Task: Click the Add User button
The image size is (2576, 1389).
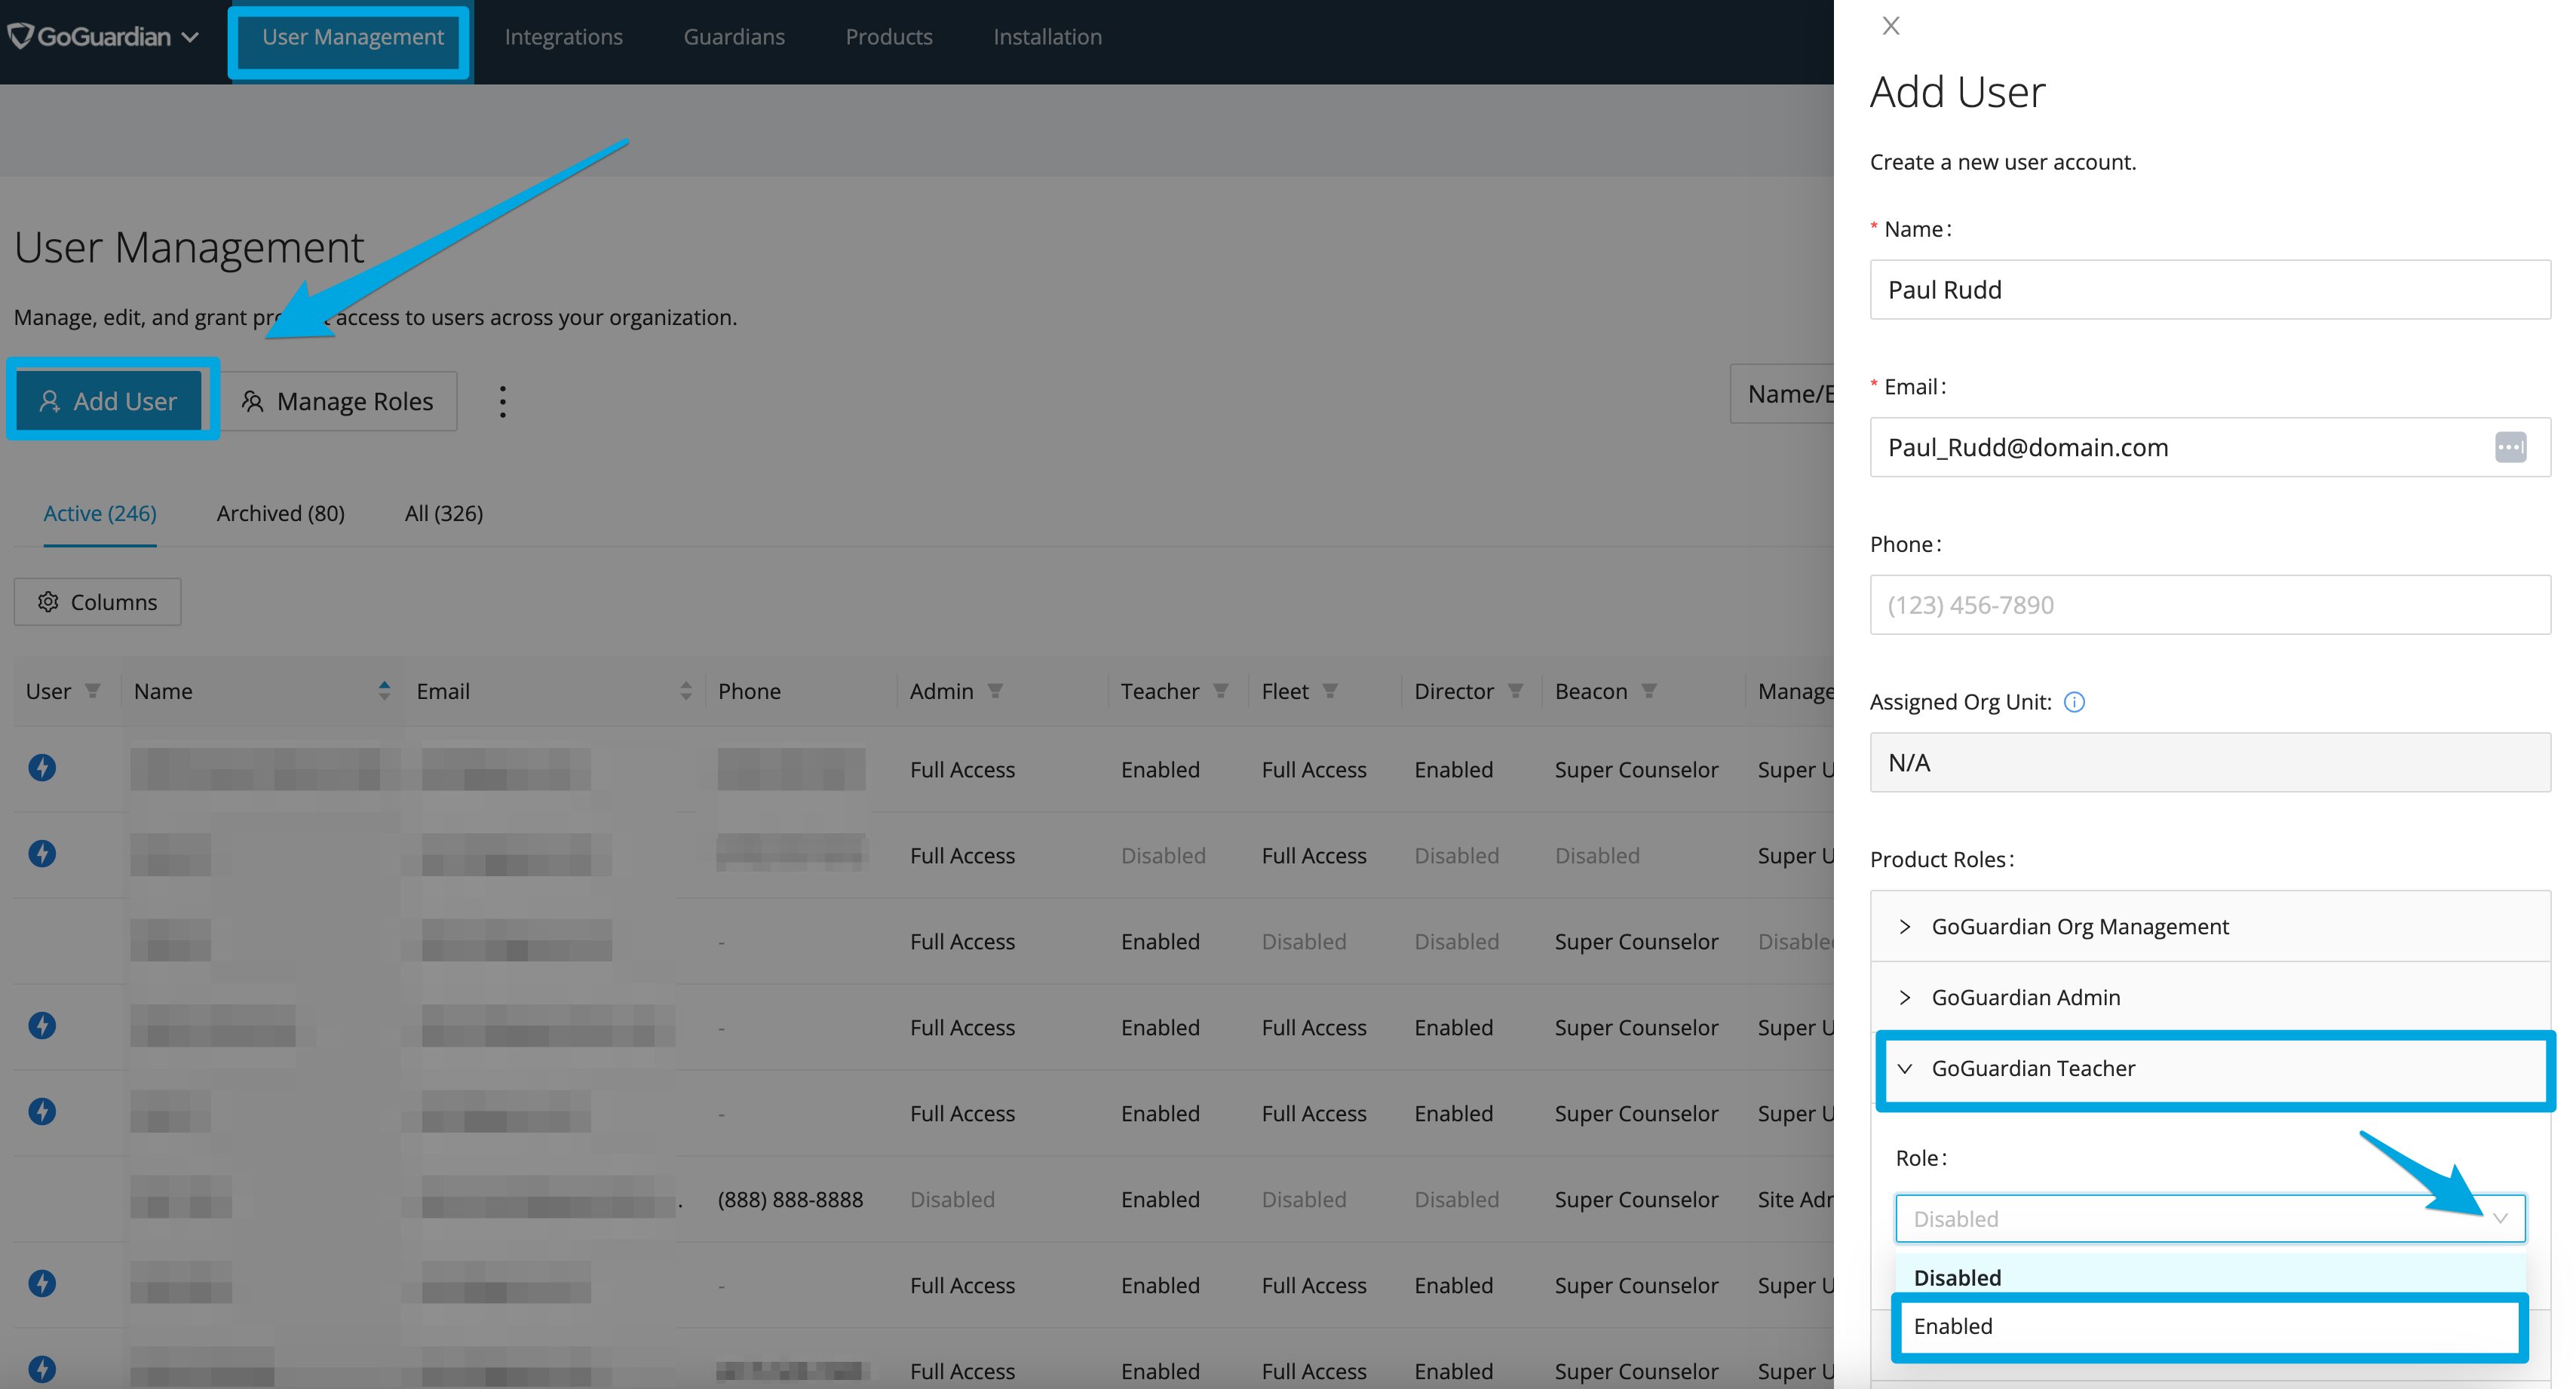Action: (109, 401)
